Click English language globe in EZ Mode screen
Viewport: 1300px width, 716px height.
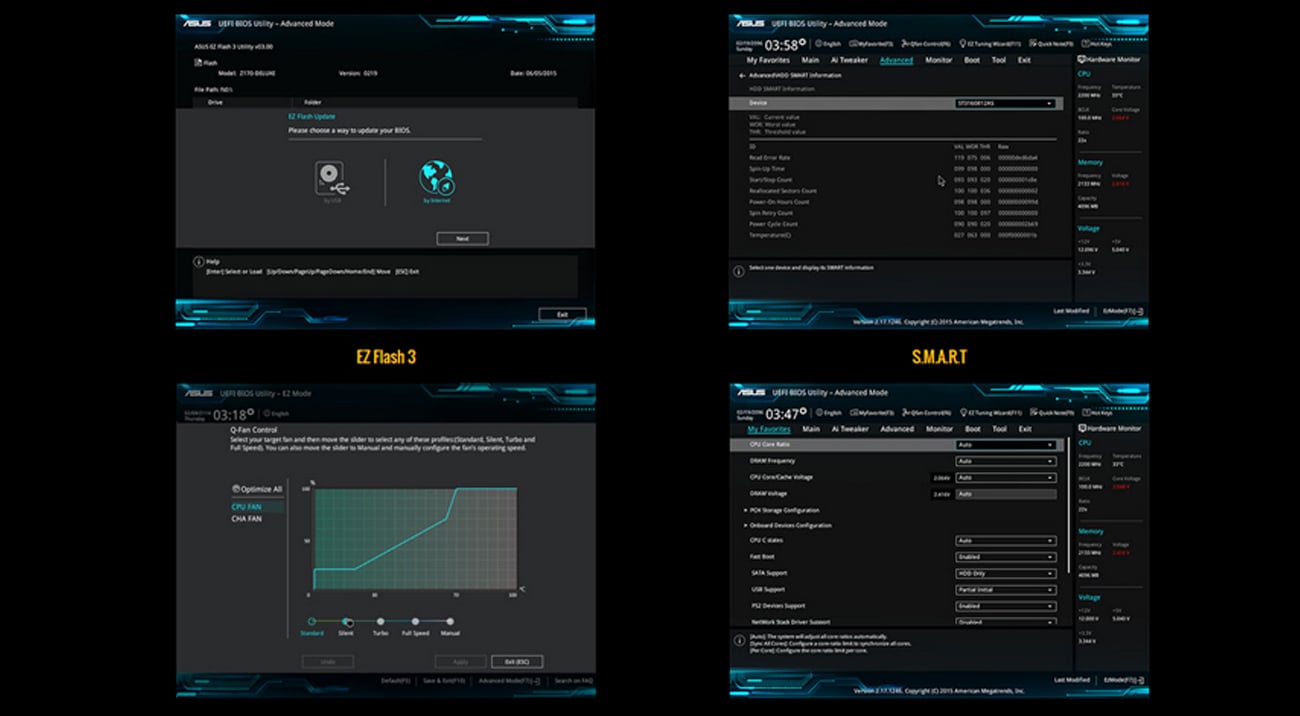coord(267,412)
